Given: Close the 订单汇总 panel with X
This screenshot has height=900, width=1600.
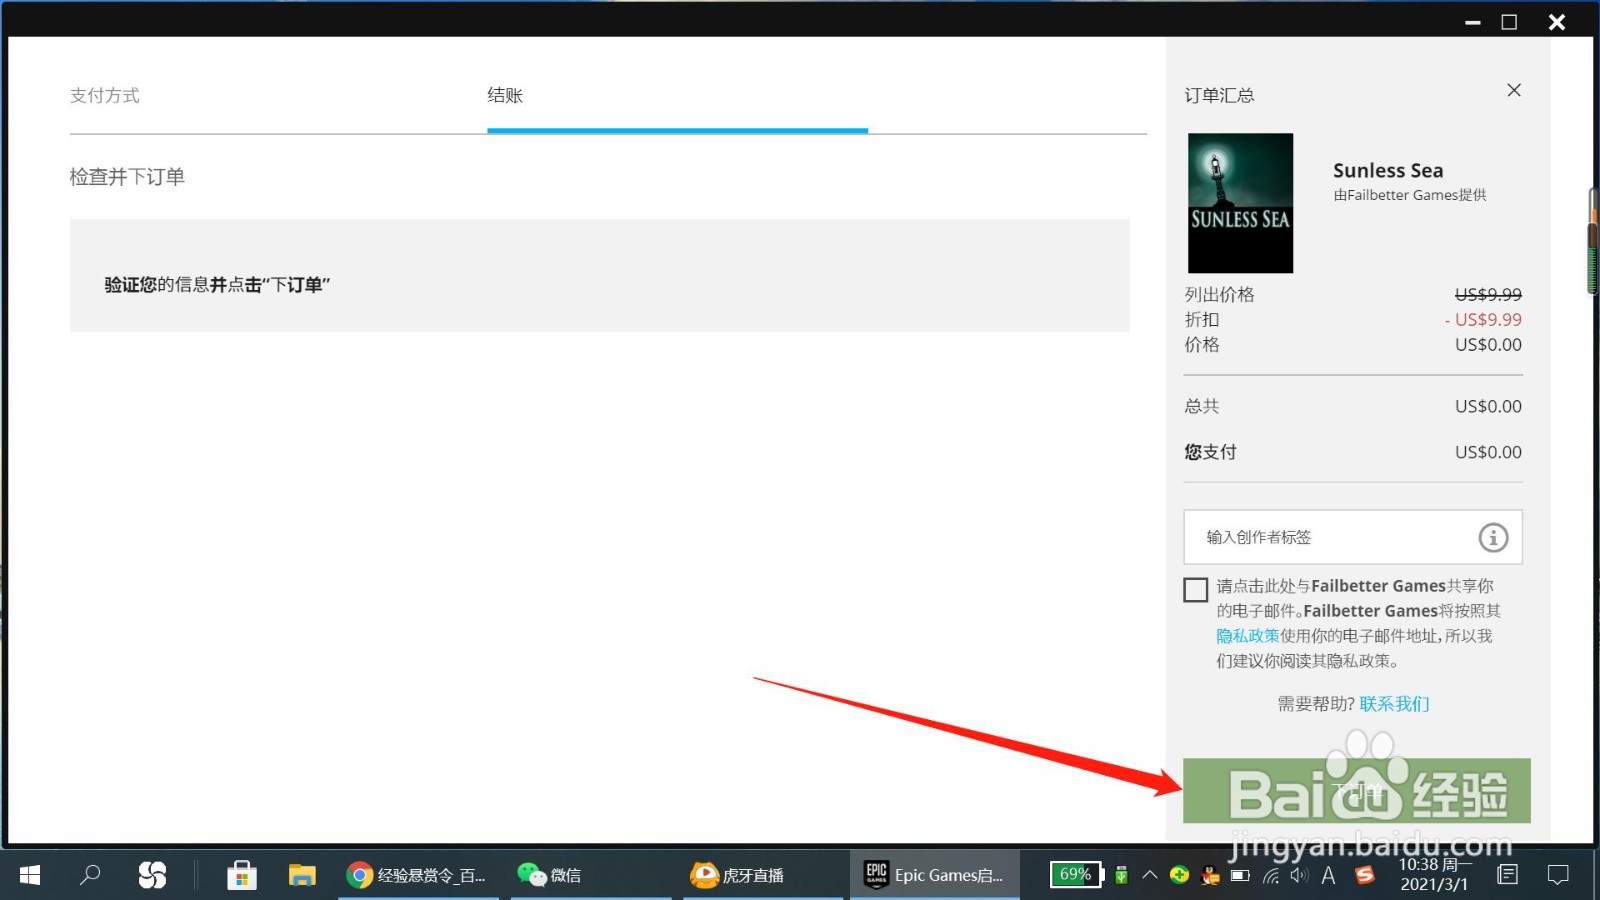Looking at the screenshot, I should 1514,90.
